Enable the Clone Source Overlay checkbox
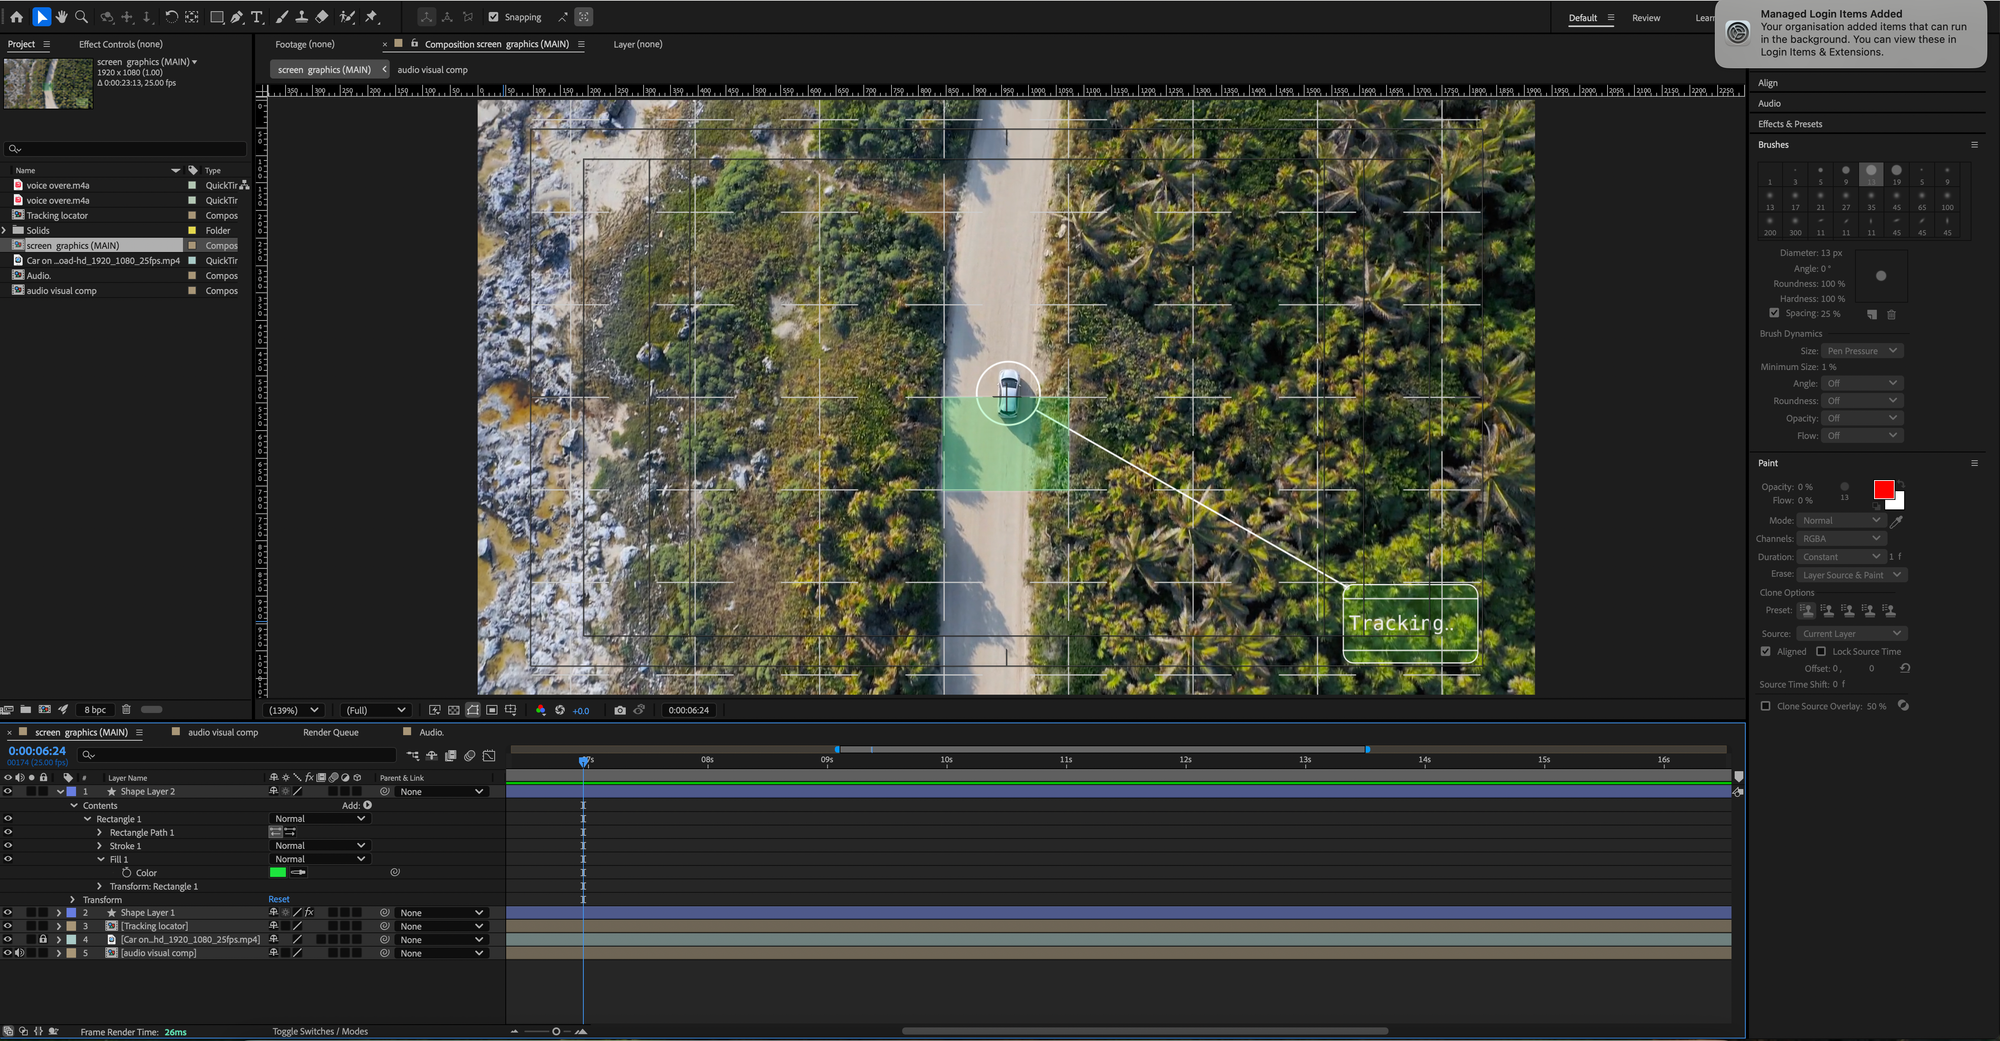The height and width of the screenshot is (1041, 2000). click(1766, 706)
